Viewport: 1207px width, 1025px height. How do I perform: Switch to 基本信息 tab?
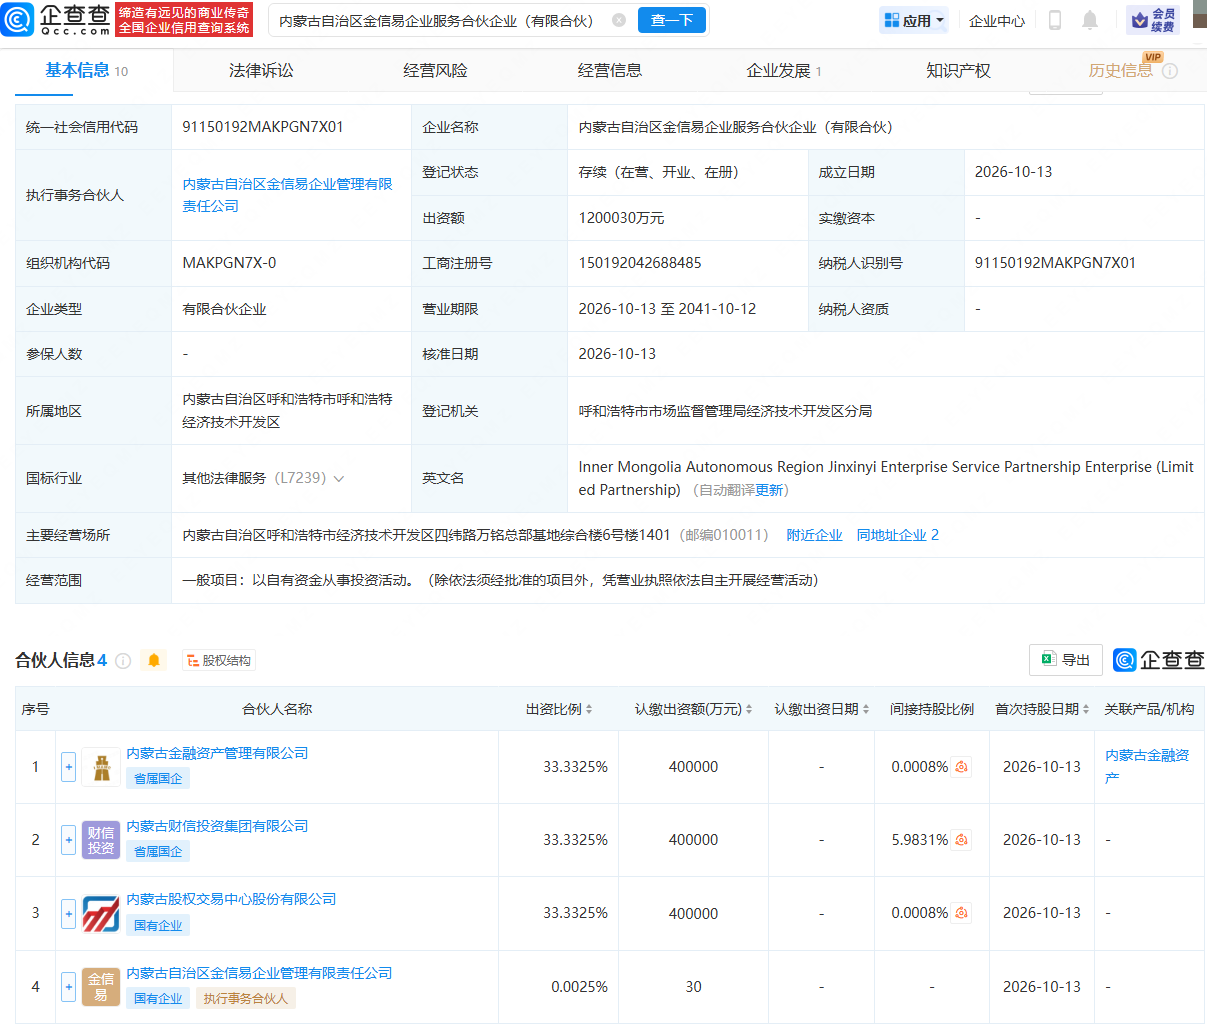pos(87,70)
